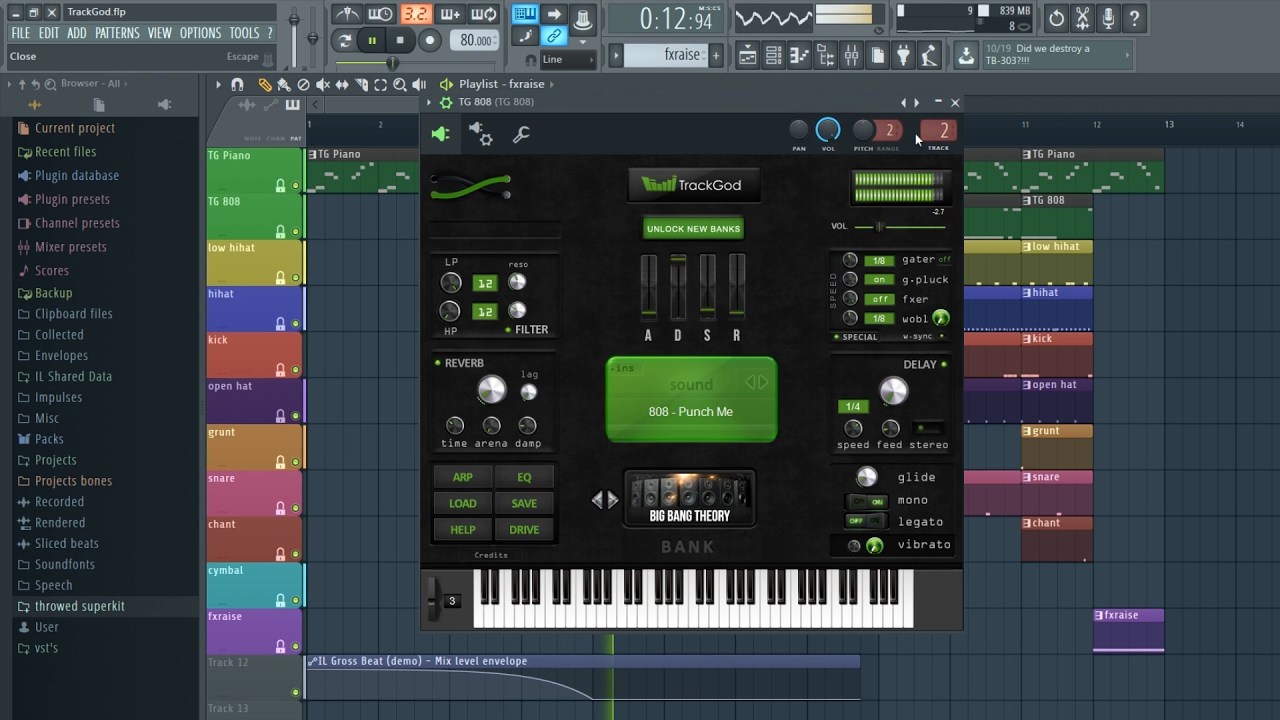This screenshot has height=720, width=1280.
Task: Open the OPTIONS menu
Action: pyautogui.click(x=200, y=33)
